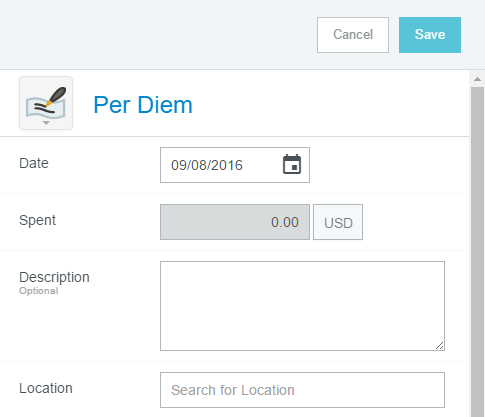Click the vertical scrollbar thumb
Screen dimensions: 485x417
pyautogui.click(x=477, y=252)
